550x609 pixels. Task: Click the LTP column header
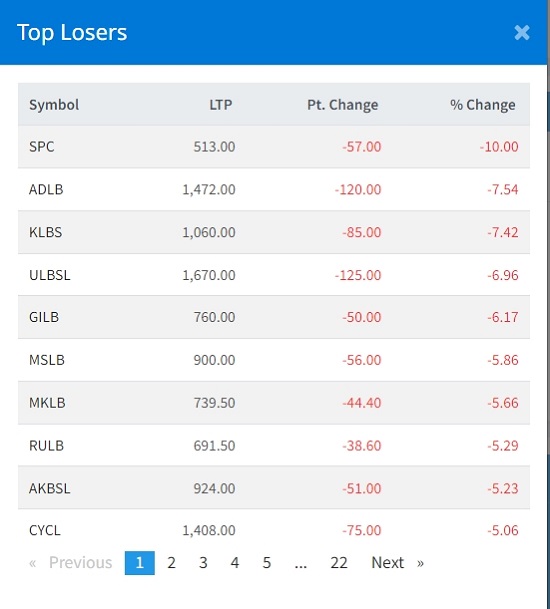coord(221,105)
